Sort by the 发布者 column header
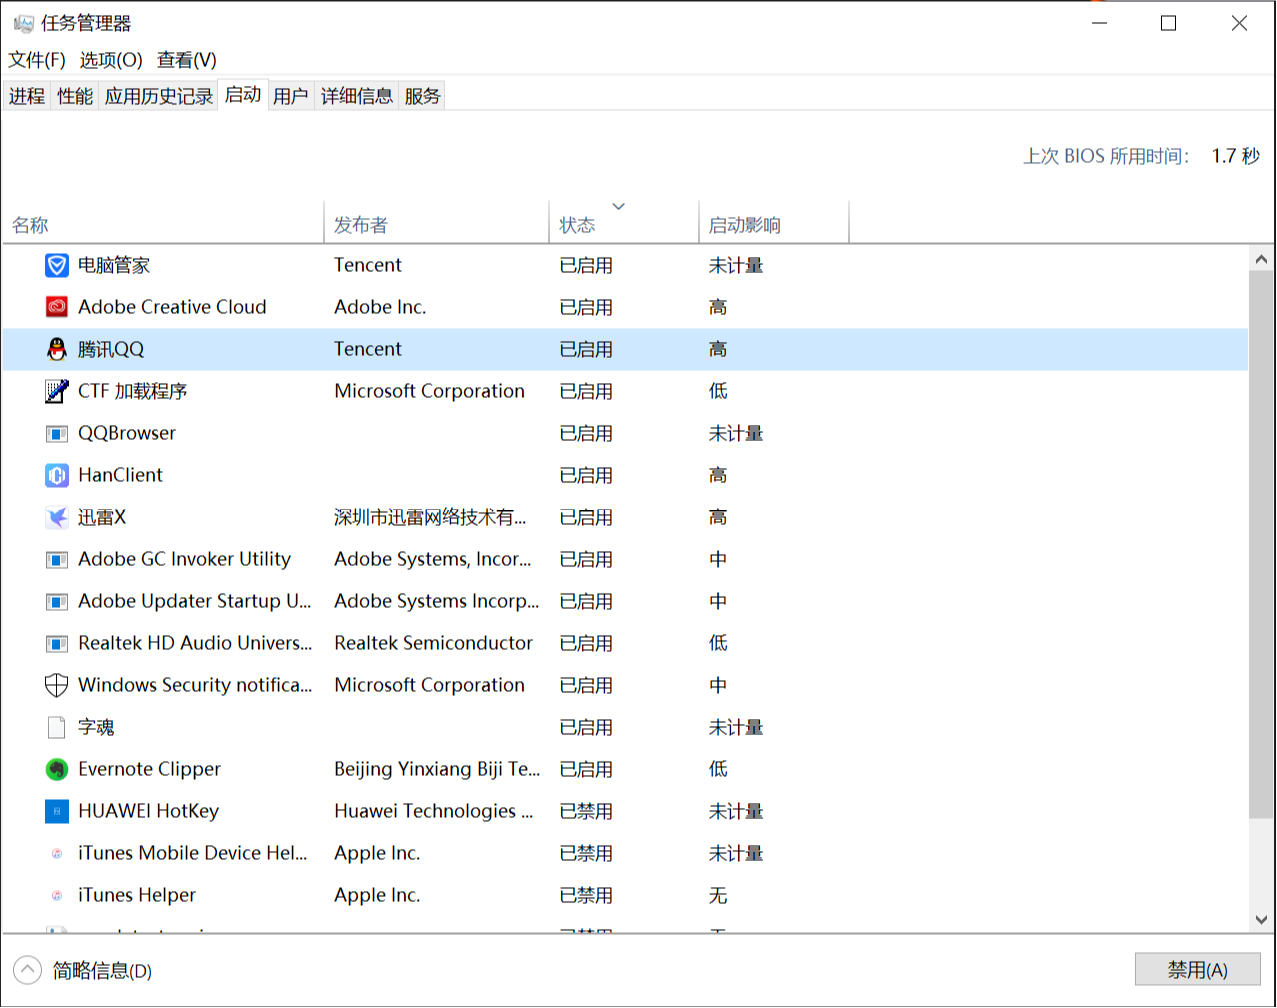 (360, 225)
